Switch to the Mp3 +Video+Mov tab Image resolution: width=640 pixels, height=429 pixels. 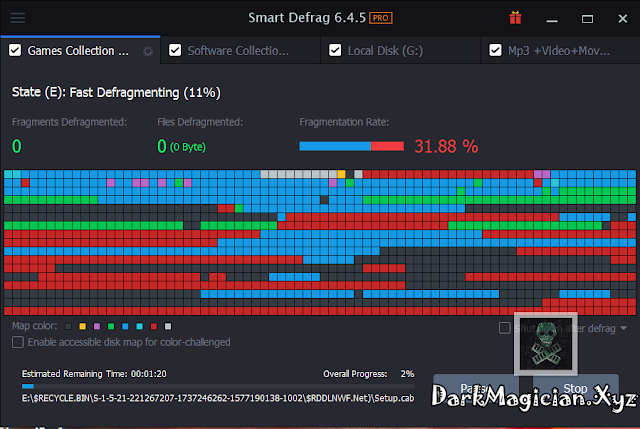point(560,50)
